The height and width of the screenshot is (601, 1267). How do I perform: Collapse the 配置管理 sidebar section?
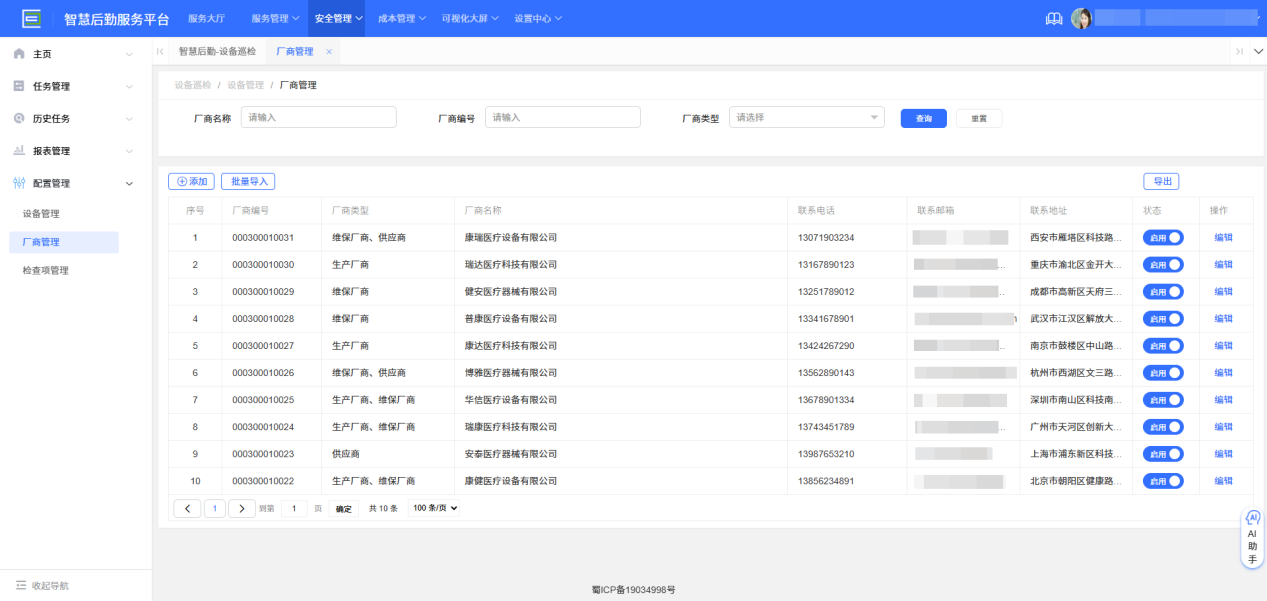pos(128,183)
